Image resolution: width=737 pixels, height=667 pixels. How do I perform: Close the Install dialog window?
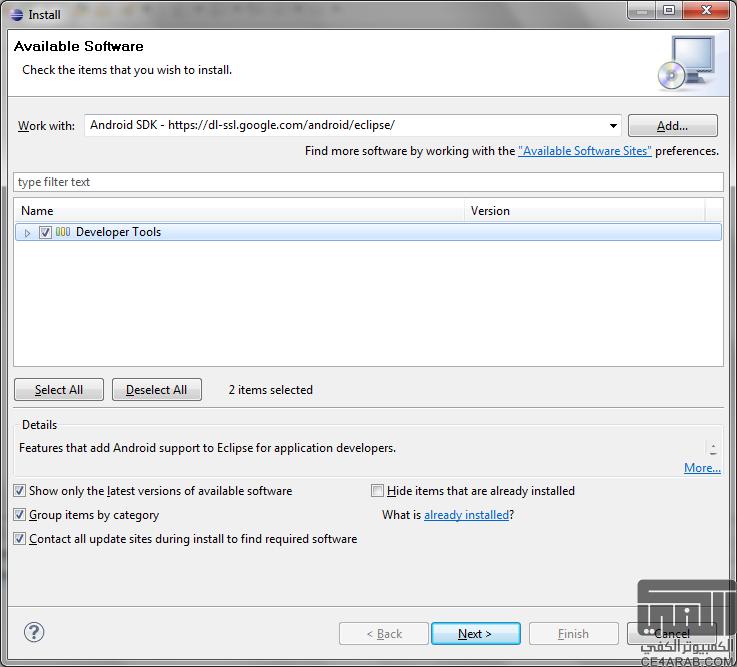click(x=706, y=10)
